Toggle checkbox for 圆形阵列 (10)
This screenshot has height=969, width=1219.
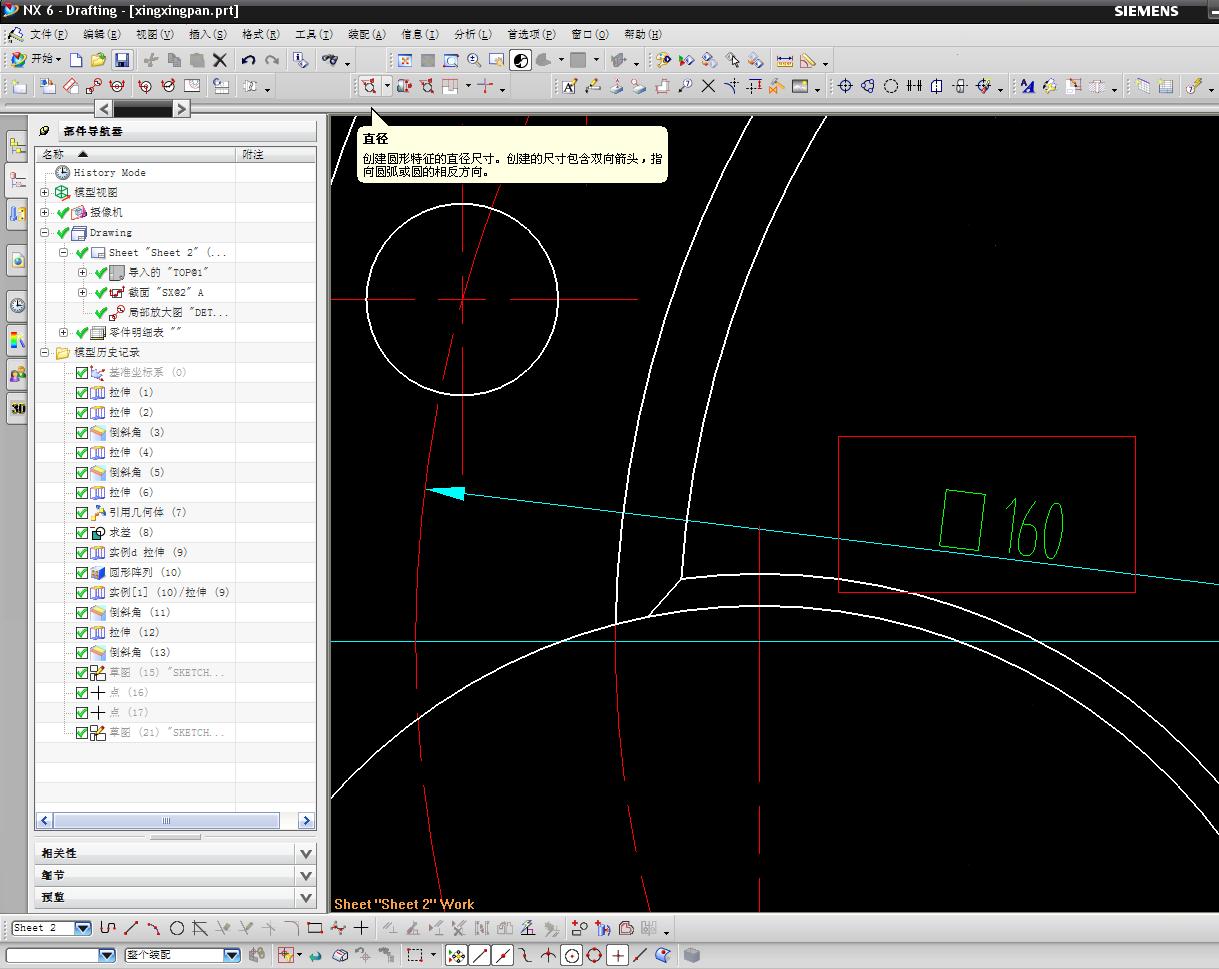click(x=82, y=572)
